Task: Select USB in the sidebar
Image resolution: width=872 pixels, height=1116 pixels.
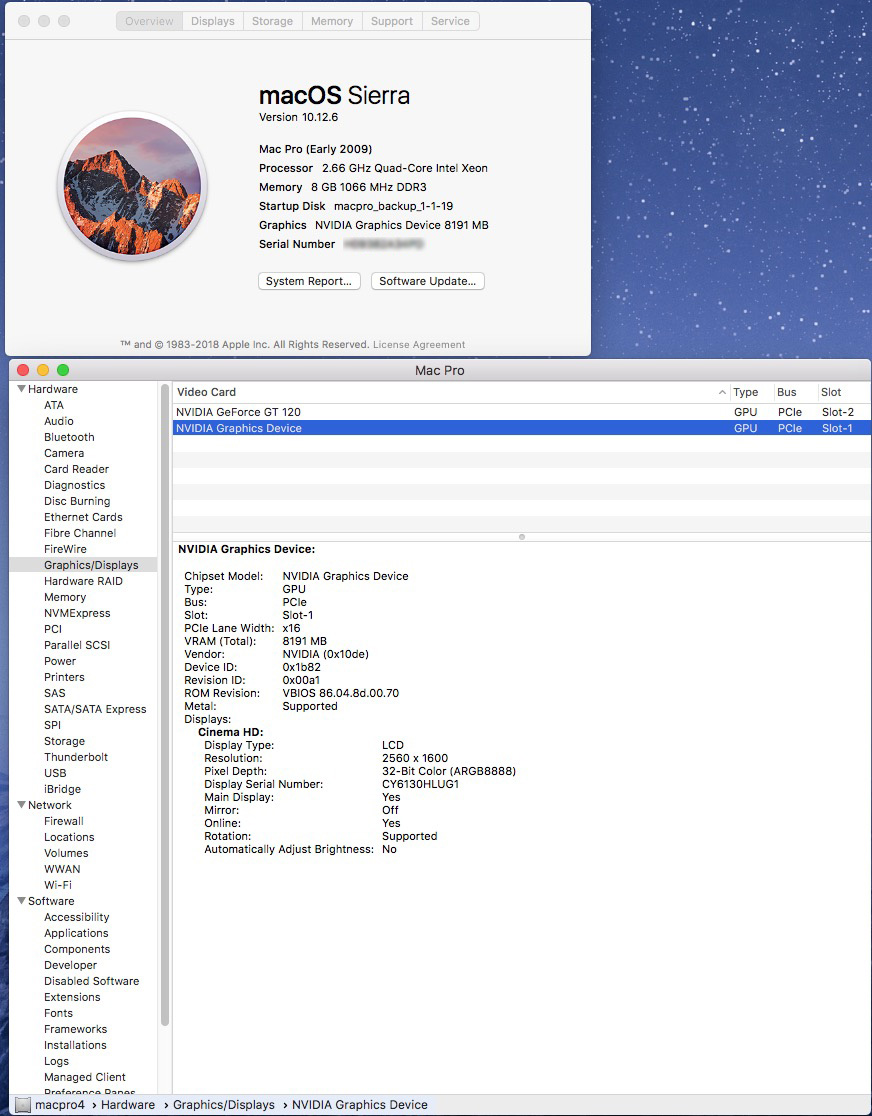Action: pyautogui.click(x=55, y=774)
